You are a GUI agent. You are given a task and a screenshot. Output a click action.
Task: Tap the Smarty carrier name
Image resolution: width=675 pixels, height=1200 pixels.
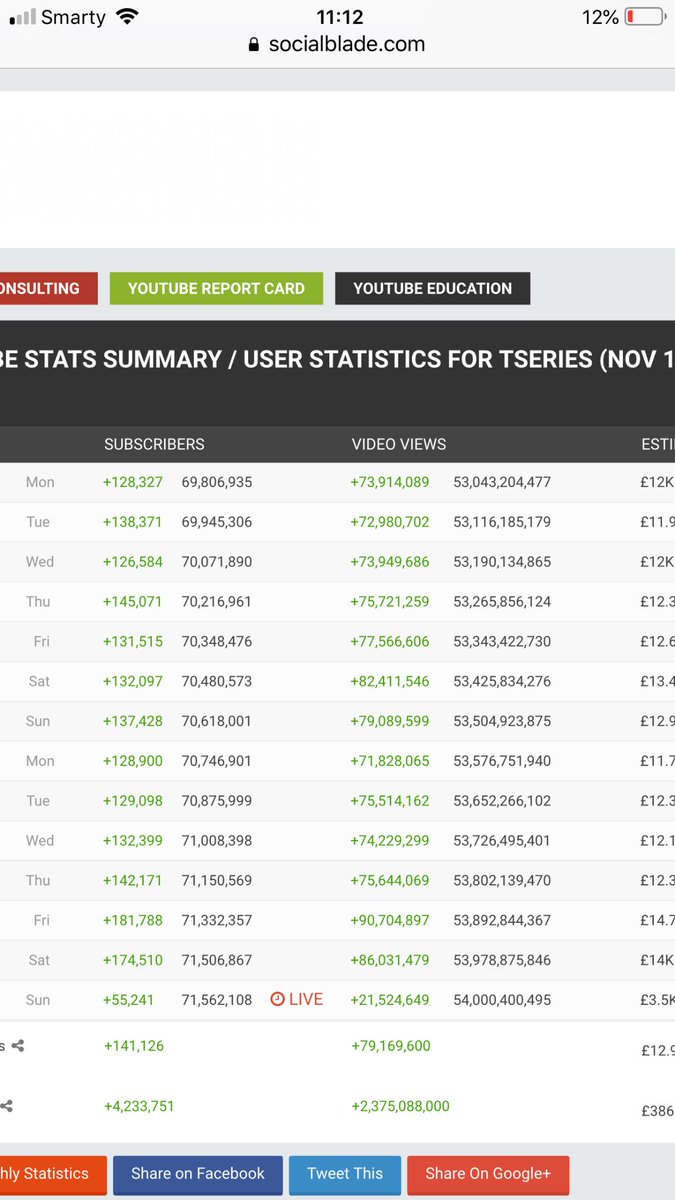coord(74,18)
